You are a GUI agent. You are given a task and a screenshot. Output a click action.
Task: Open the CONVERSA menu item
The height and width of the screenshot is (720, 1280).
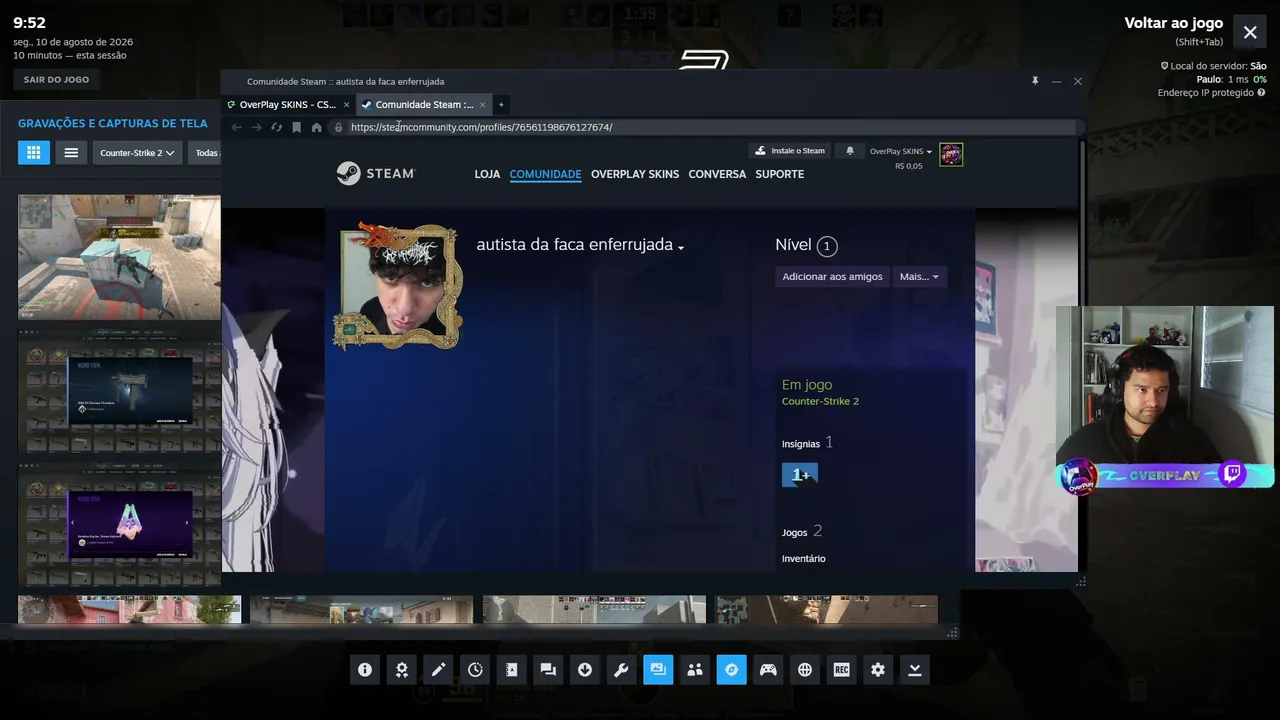coord(717,174)
